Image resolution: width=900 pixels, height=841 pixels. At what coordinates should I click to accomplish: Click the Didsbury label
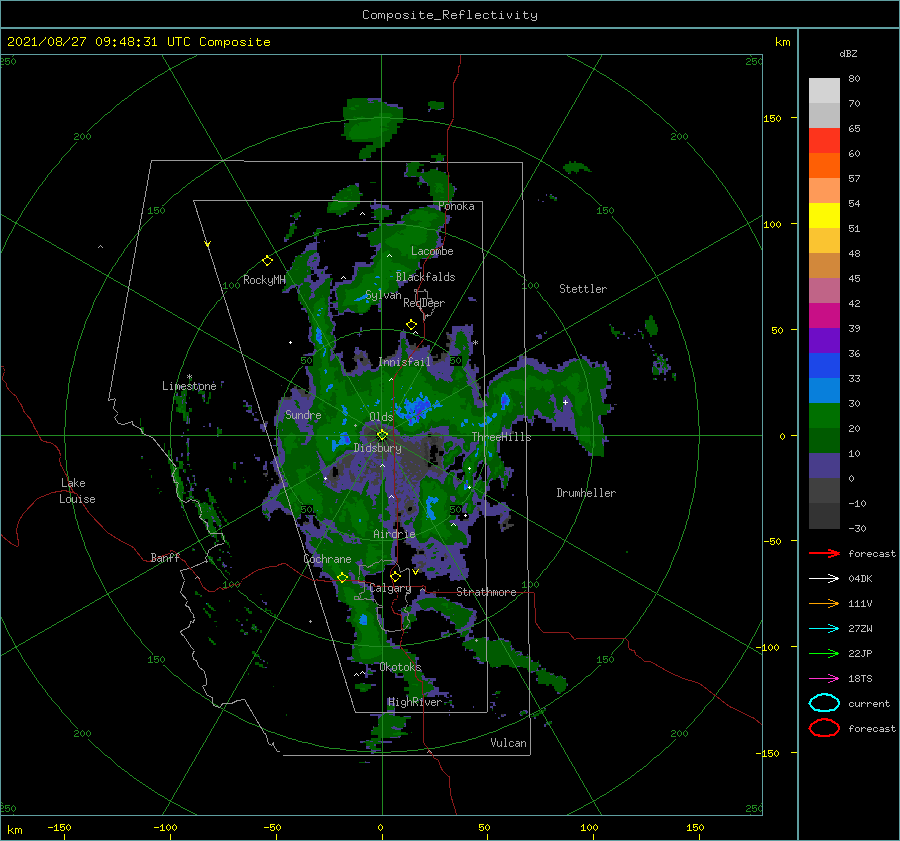[377, 448]
